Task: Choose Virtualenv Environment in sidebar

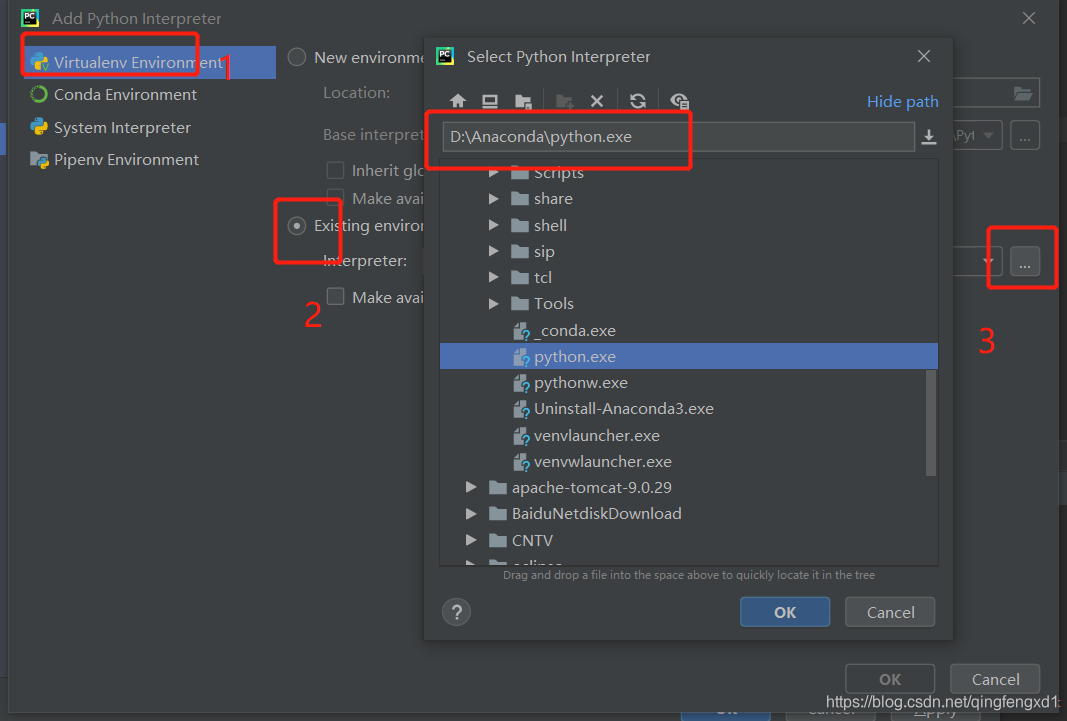Action: point(150,63)
